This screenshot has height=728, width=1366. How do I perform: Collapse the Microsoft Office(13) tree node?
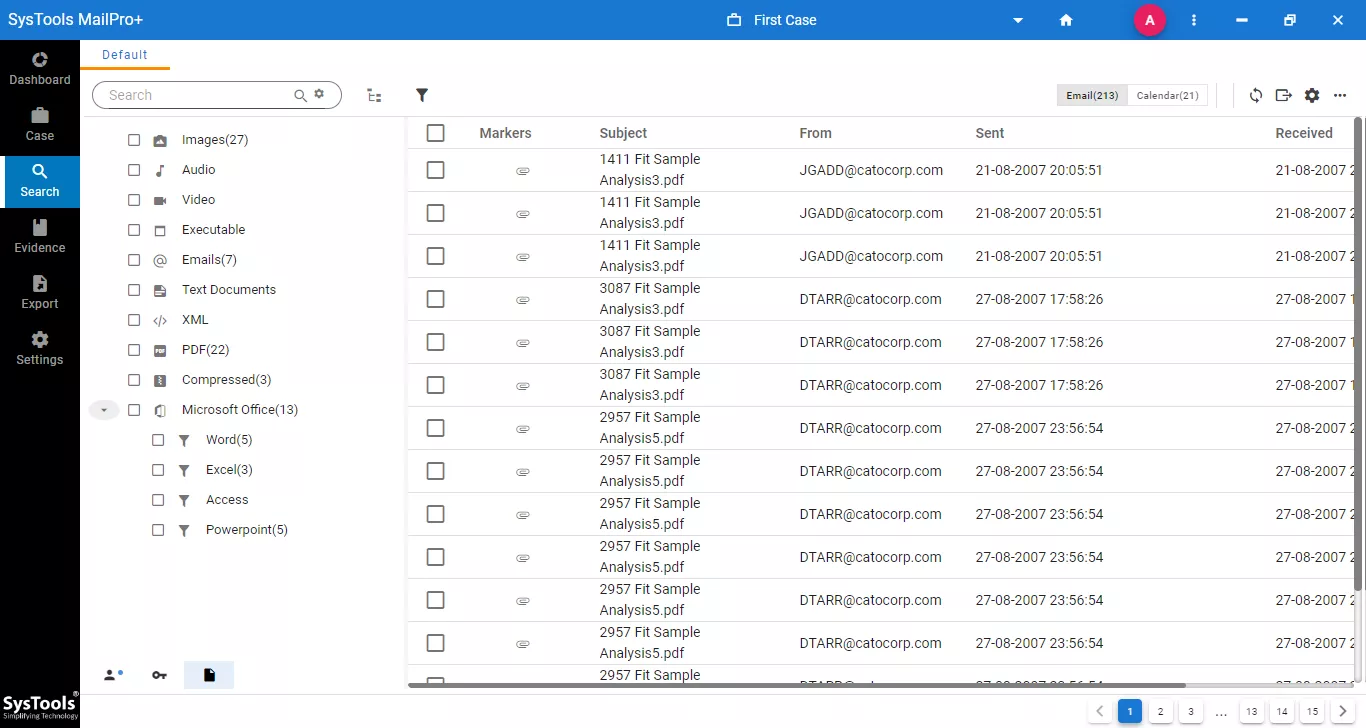[104, 410]
